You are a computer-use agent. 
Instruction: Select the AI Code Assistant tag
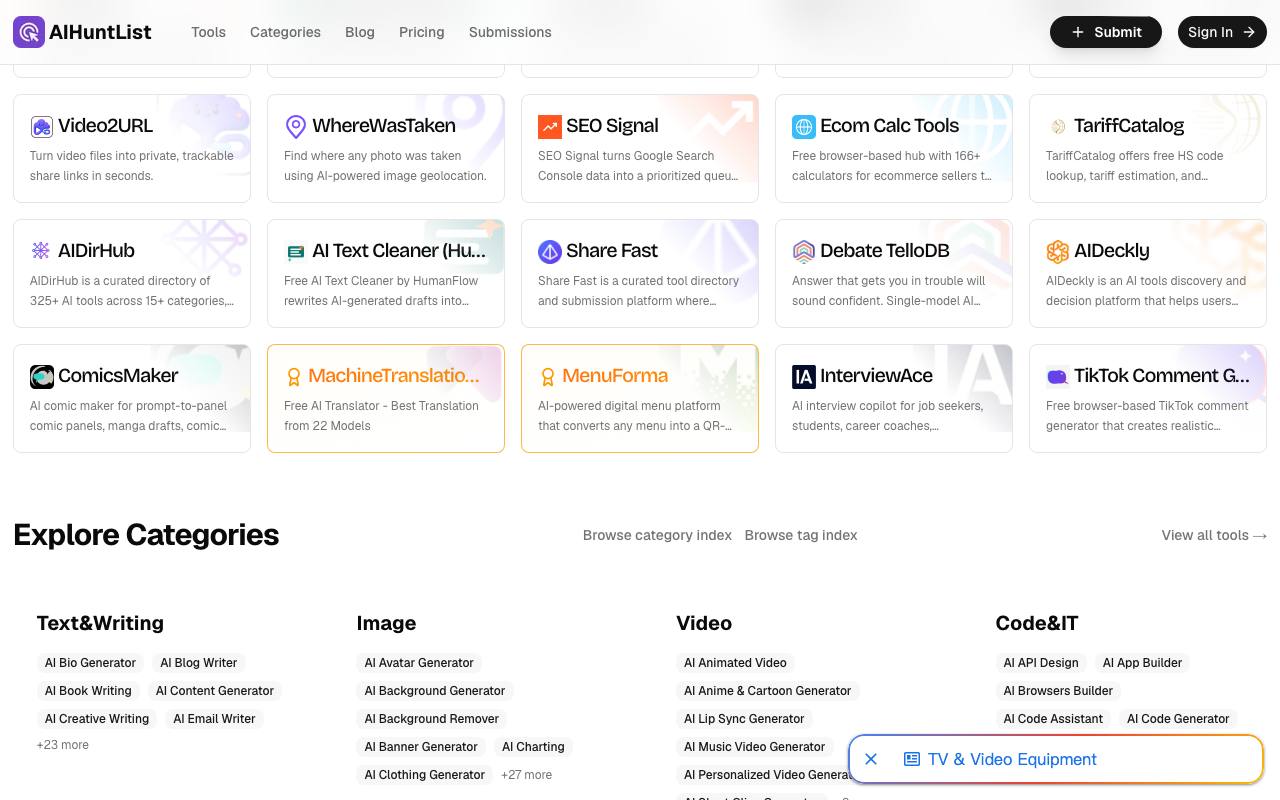tap(1053, 719)
